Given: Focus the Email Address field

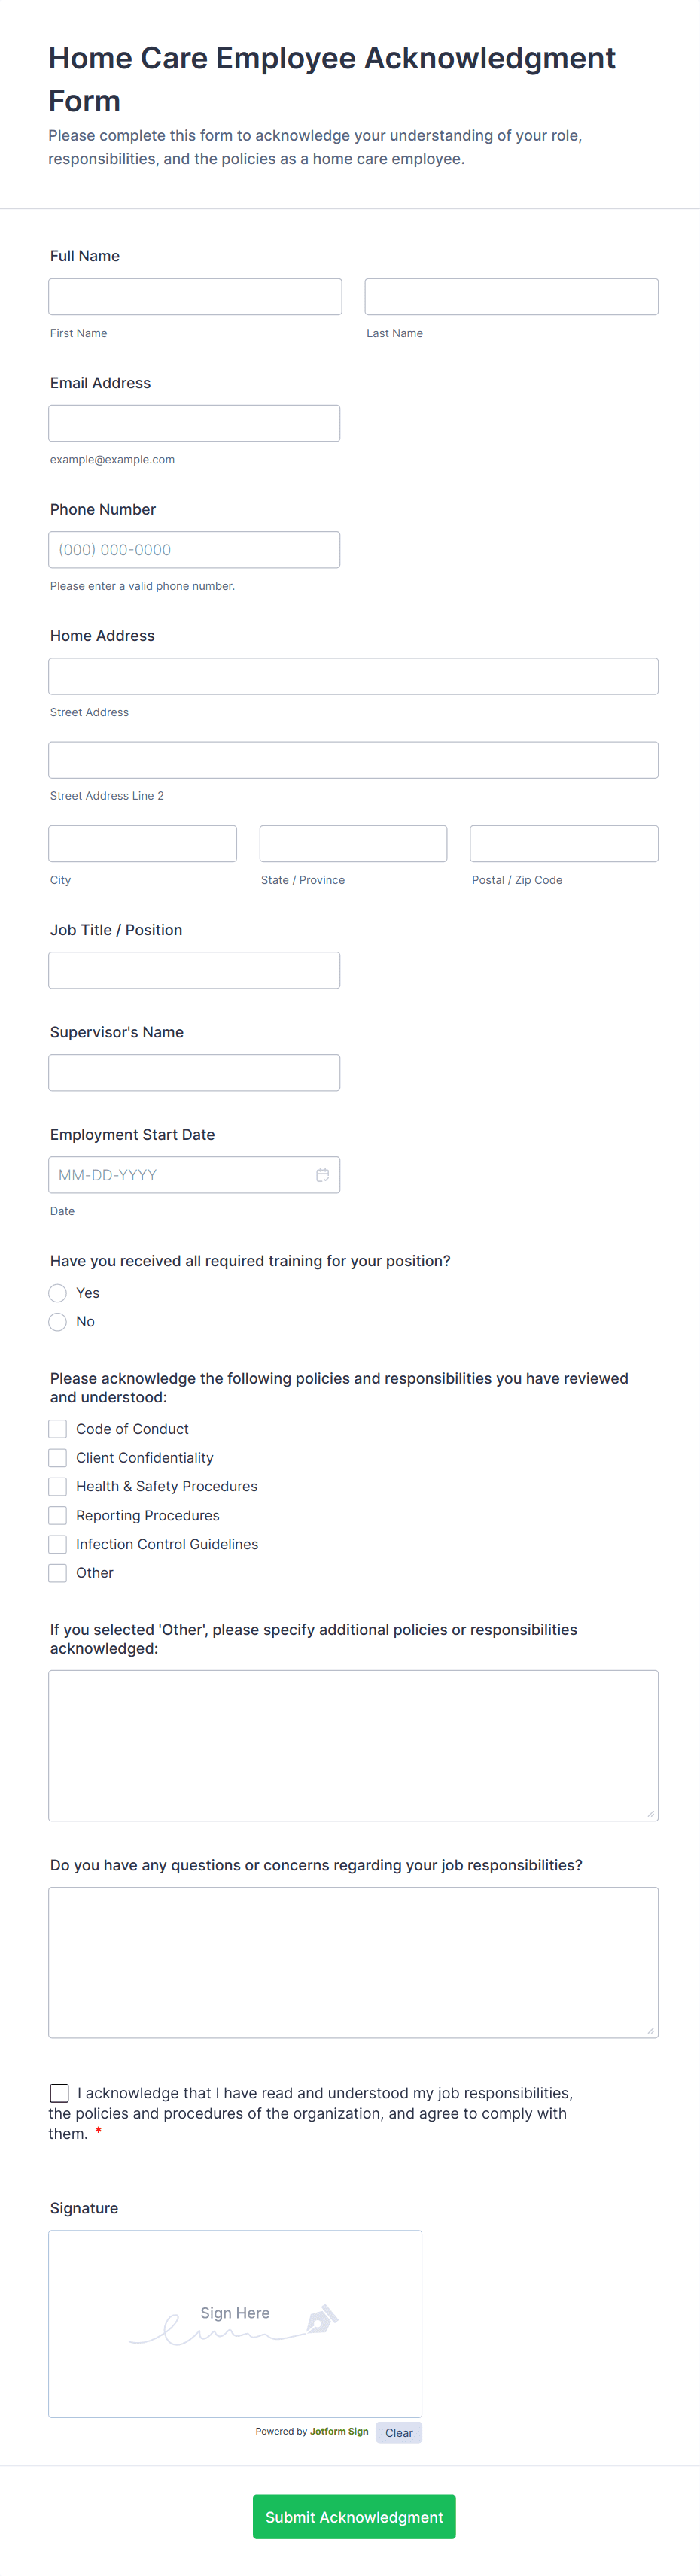Looking at the screenshot, I should pyautogui.click(x=194, y=423).
